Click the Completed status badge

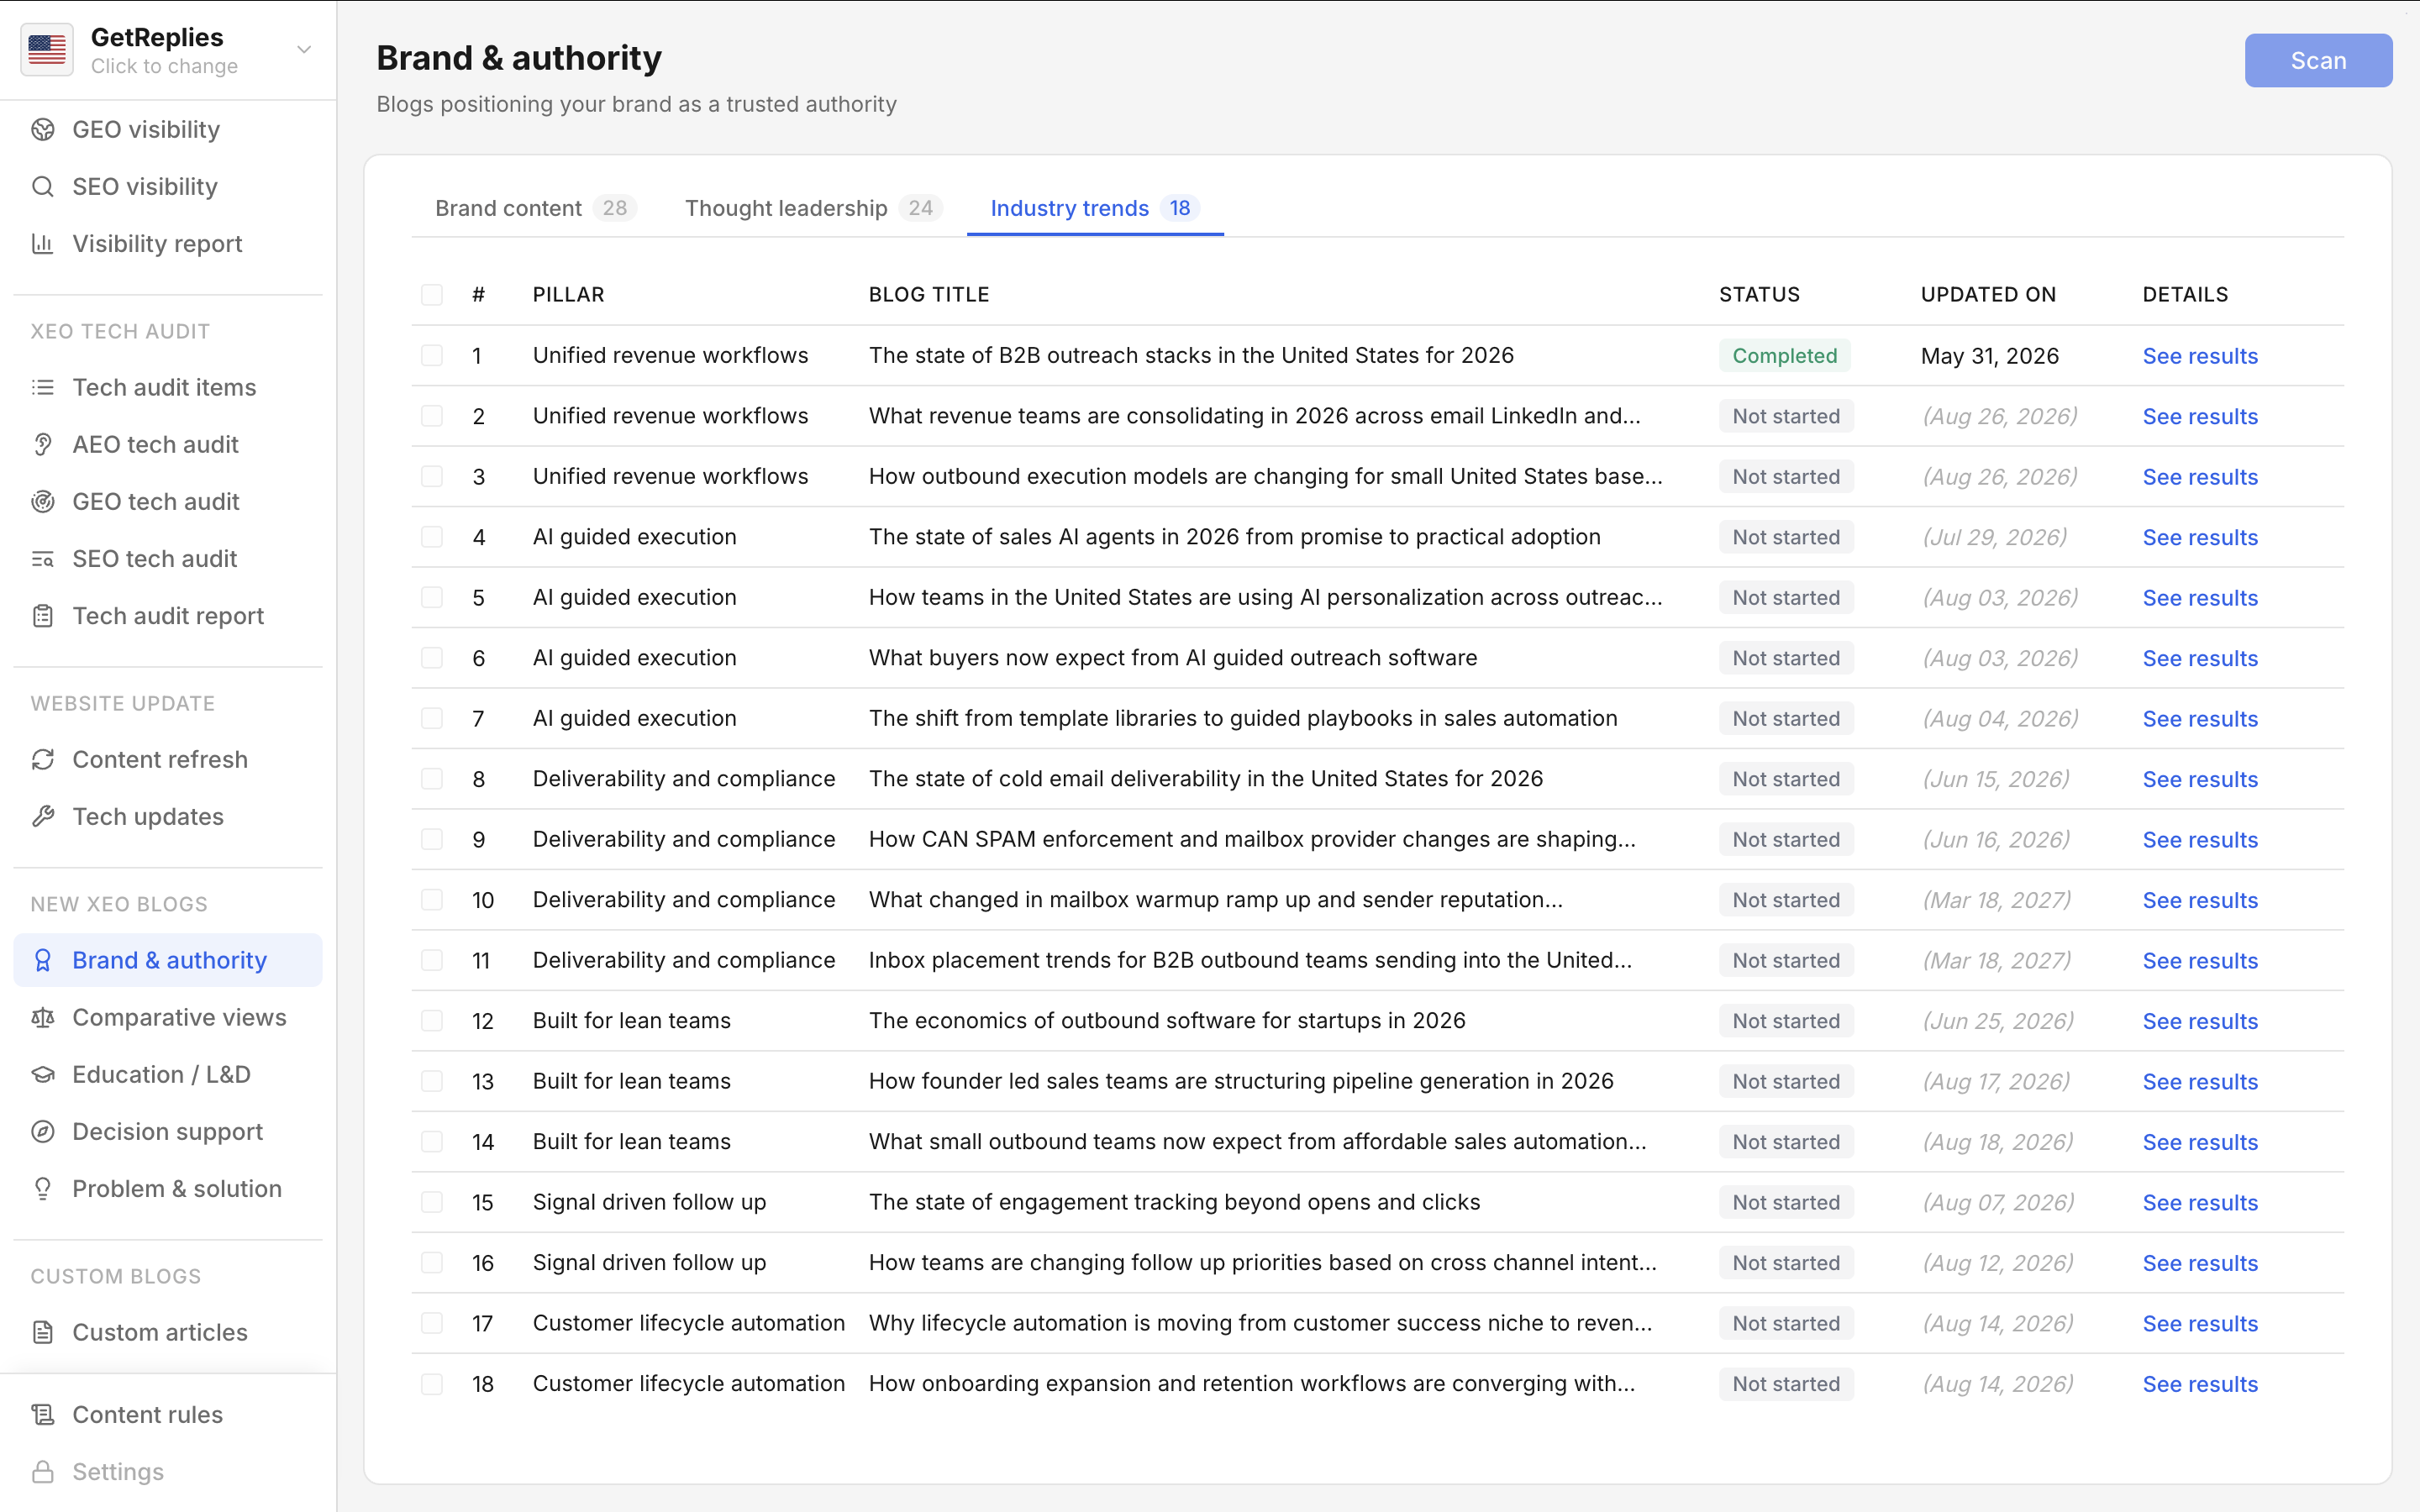pos(1785,356)
